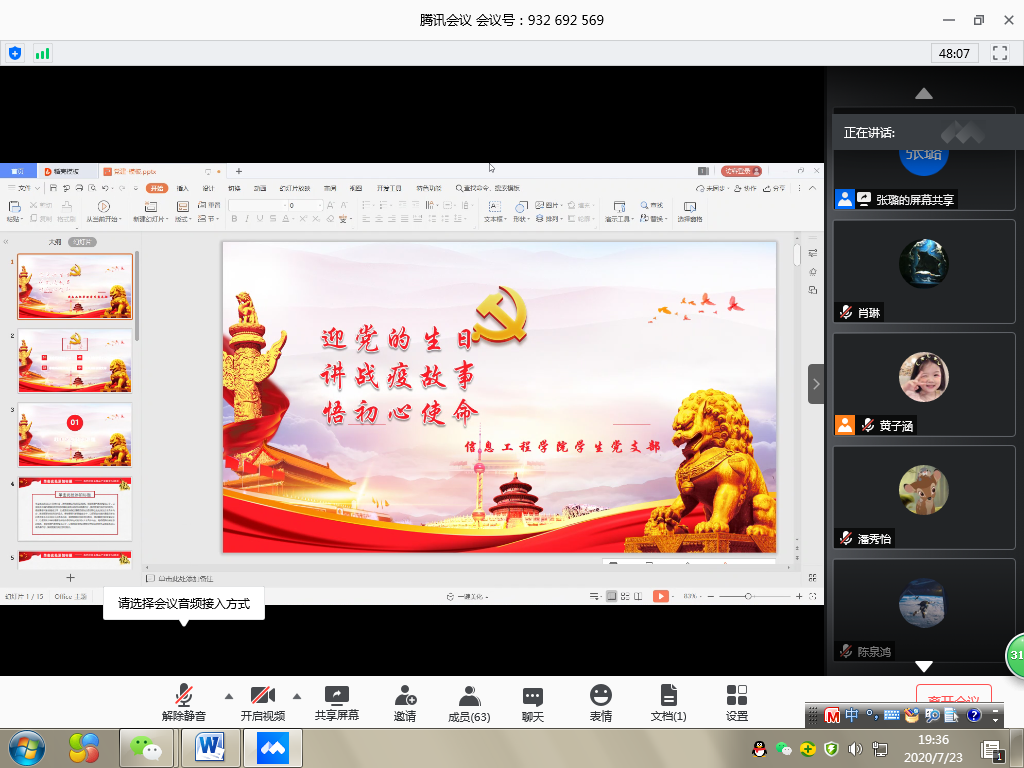Open a new WPS document tab with plus

pos(239,171)
